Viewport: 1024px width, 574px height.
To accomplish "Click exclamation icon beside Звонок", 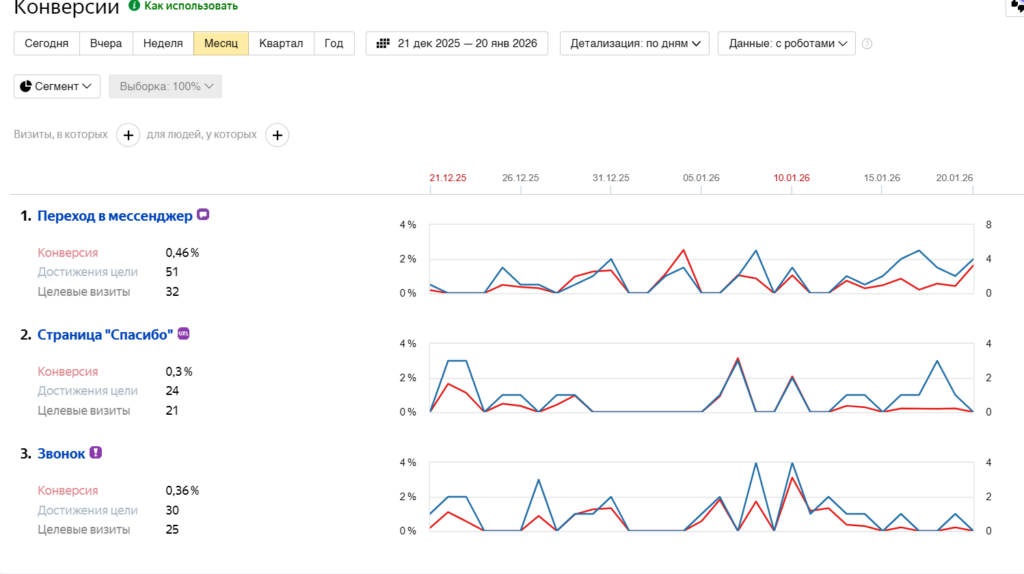I will 96,452.
